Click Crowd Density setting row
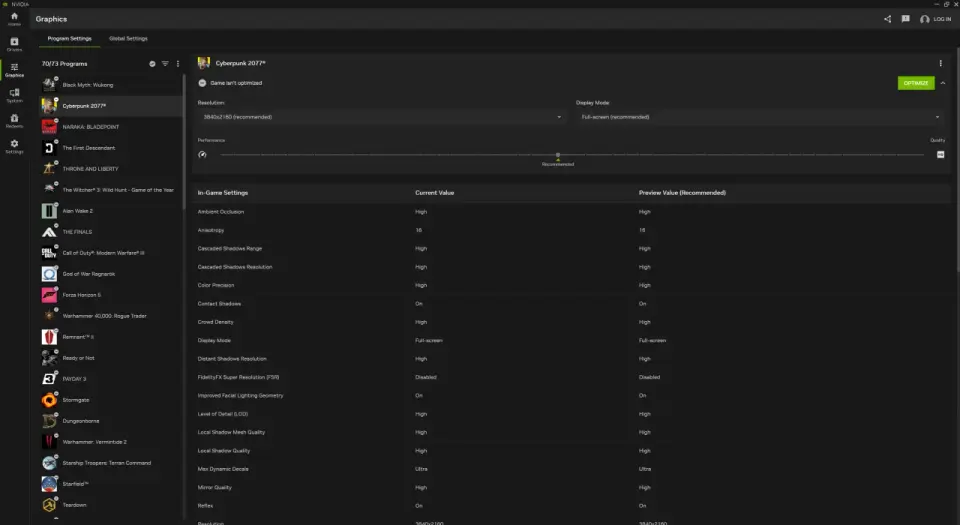The width and height of the screenshot is (960, 525). point(571,322)
